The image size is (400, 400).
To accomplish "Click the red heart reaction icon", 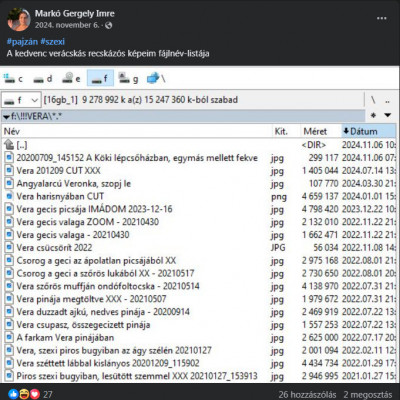I will pyautogui.click(x=35, y=394).
